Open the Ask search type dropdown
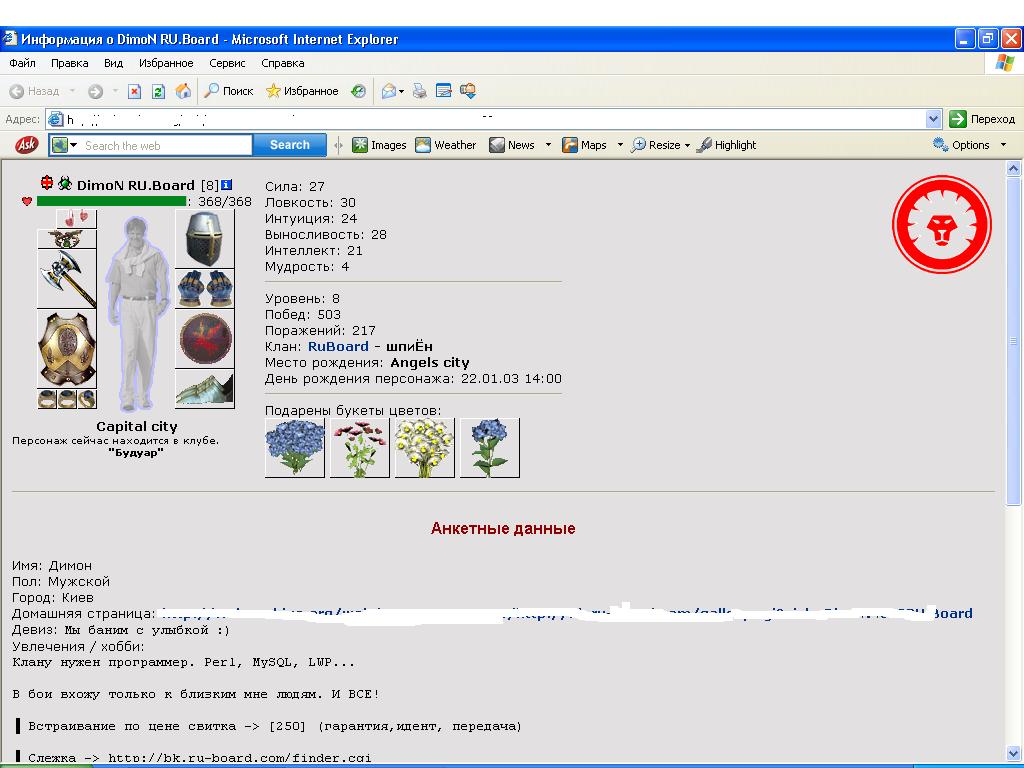The width and height of the screenshot is (1024, 768). point(65,145)
